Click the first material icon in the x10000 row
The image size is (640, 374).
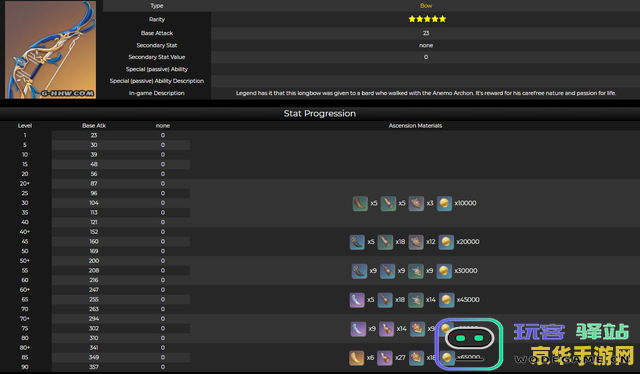coord(360,203)
